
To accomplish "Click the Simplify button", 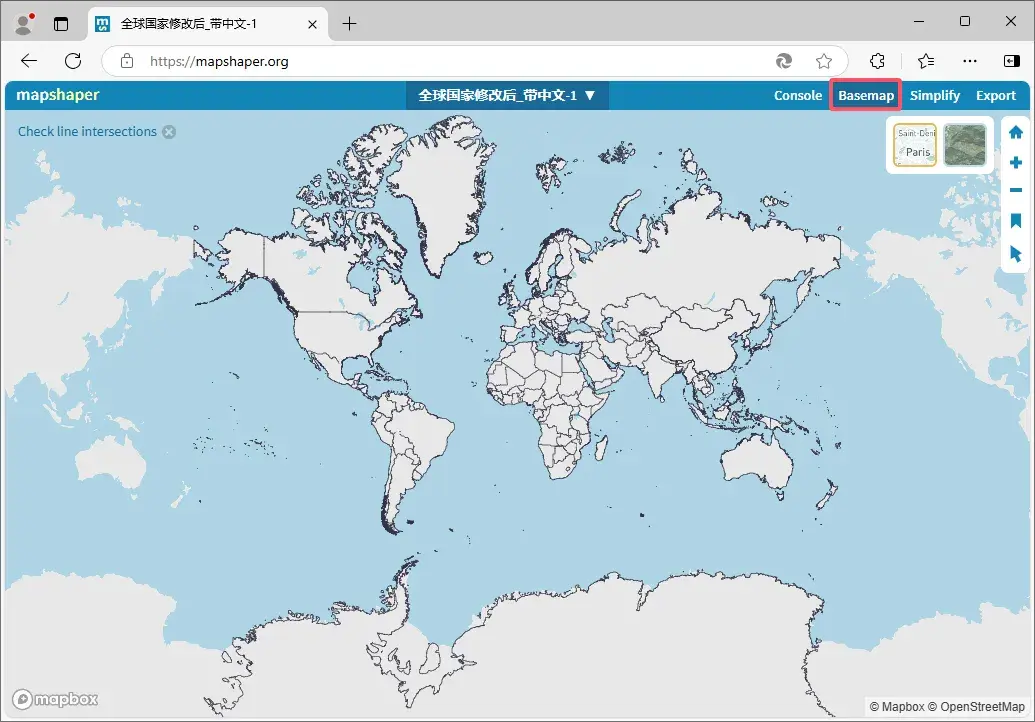I will point(935,95).
